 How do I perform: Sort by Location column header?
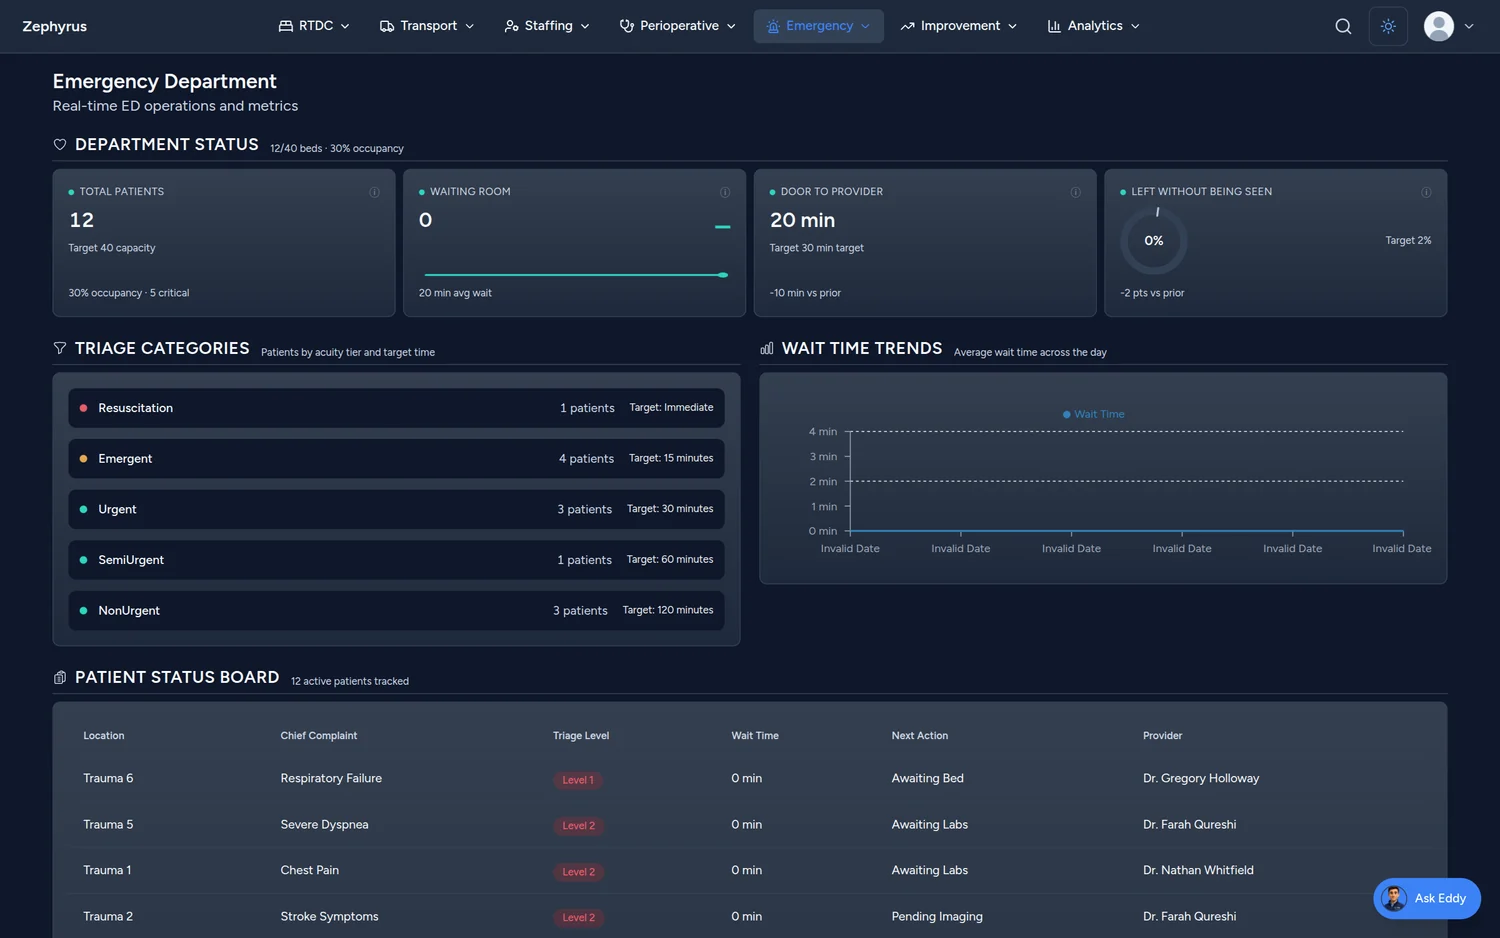point(104,736)
